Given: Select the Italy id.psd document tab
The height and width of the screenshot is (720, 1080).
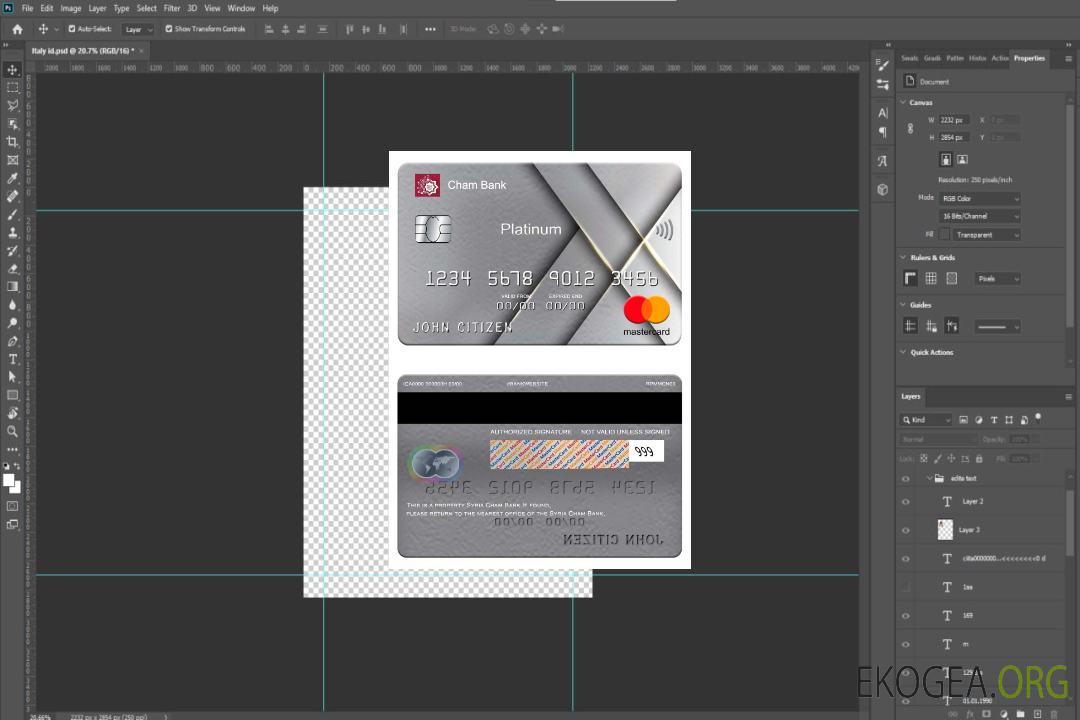Looking at the screenshot, I should tap(83, 51).
